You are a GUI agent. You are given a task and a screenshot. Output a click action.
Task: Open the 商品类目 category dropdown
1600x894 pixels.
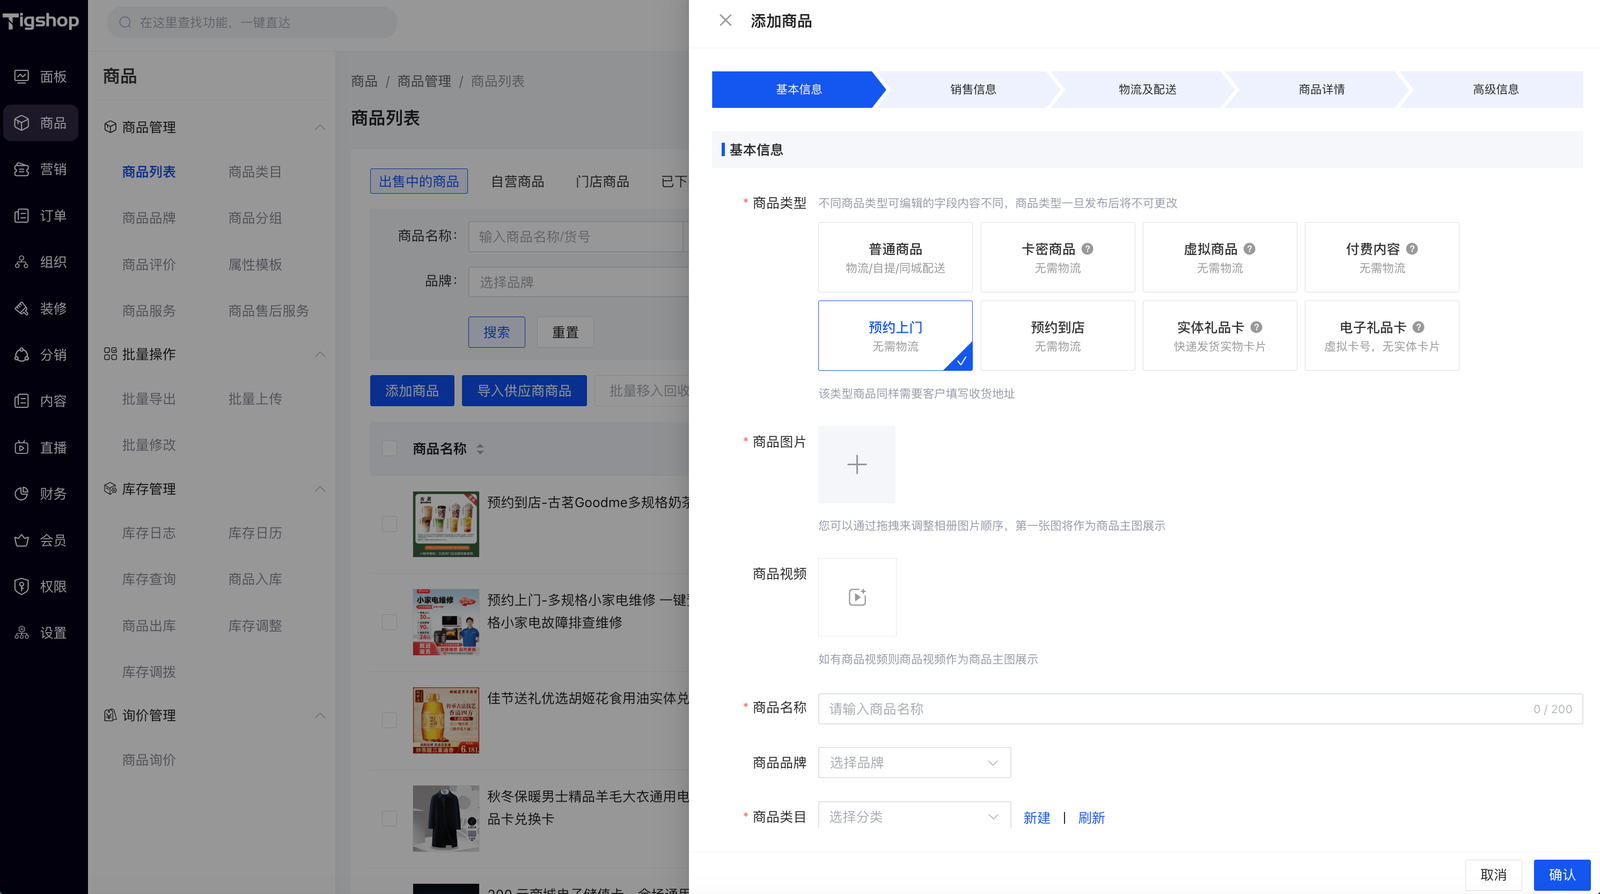click(x=914, y=817)
